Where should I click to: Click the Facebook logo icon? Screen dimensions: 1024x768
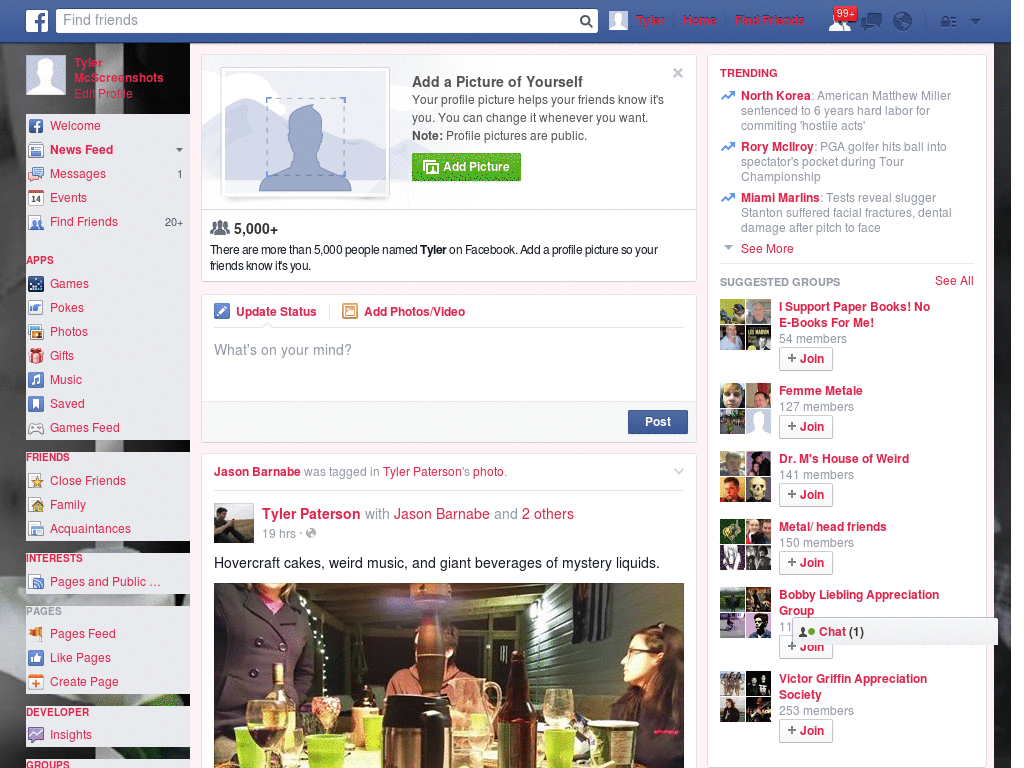point(37,21)
